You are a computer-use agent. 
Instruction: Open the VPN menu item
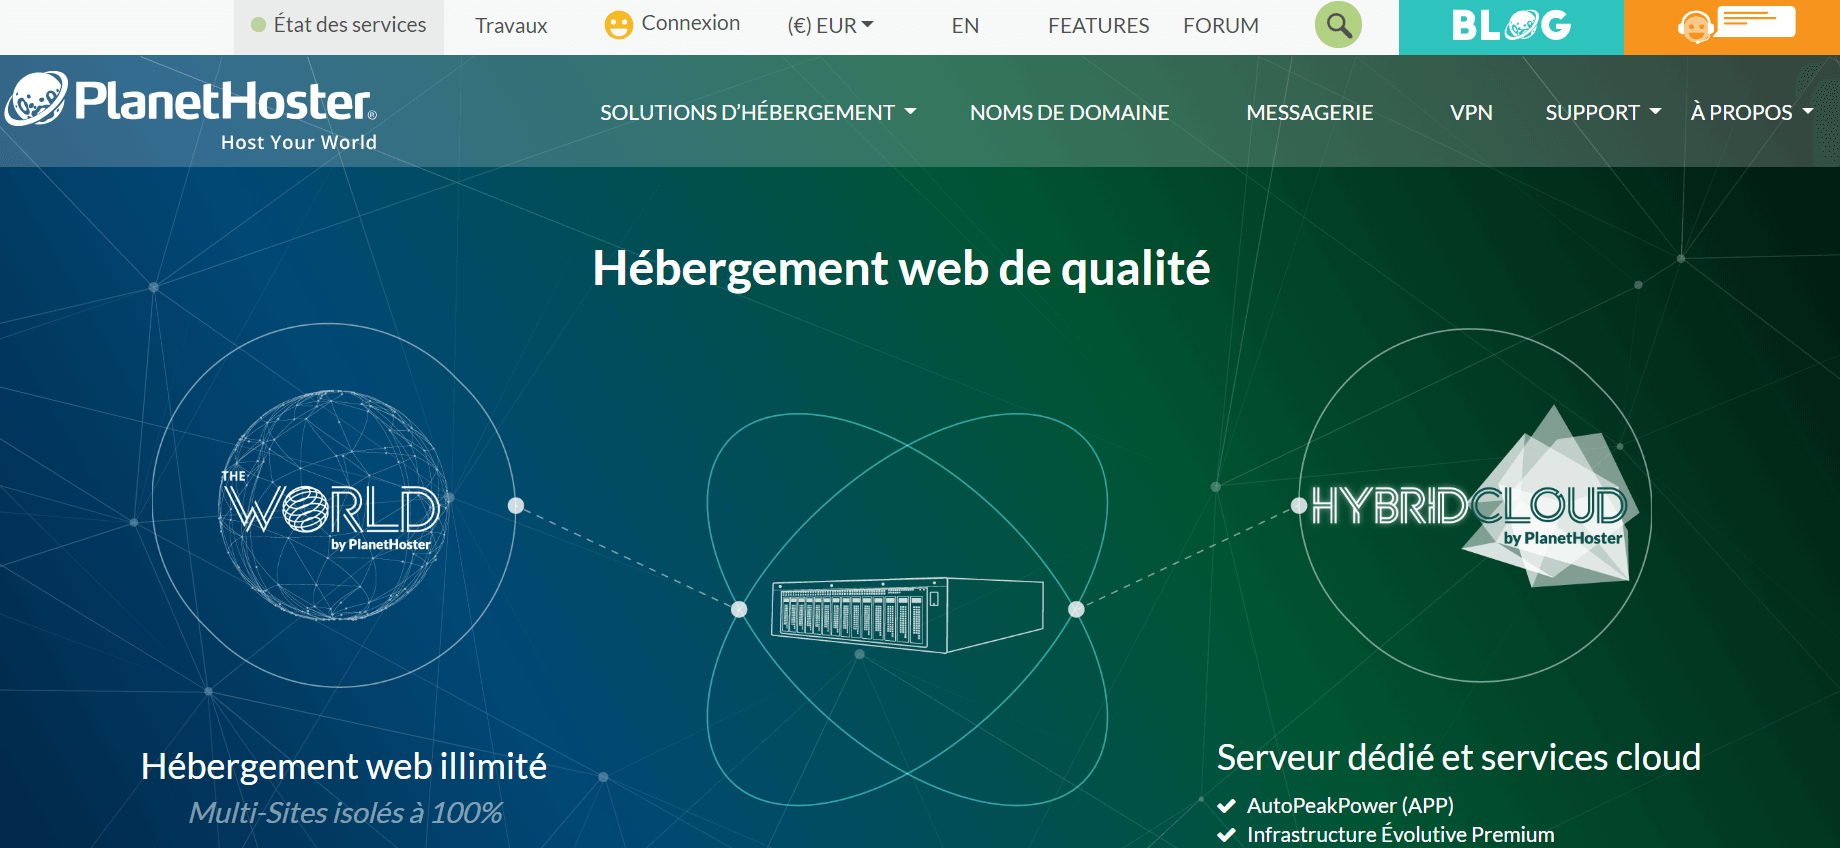tap(1471, 113)
